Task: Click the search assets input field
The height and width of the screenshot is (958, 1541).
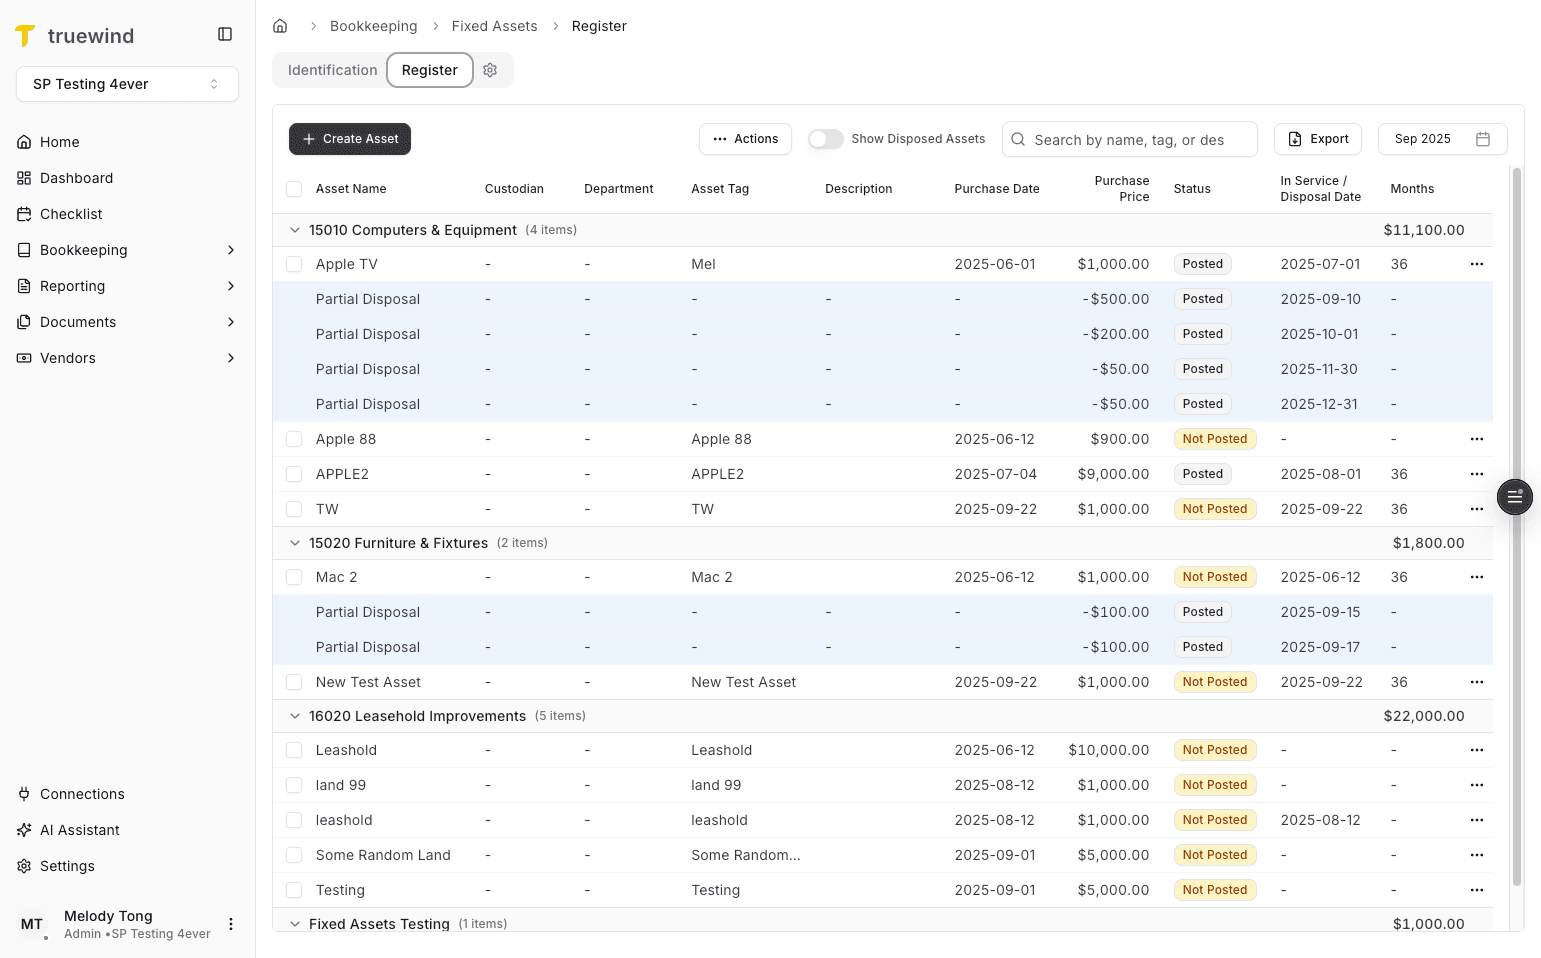Action: (x=1129, y=139)
